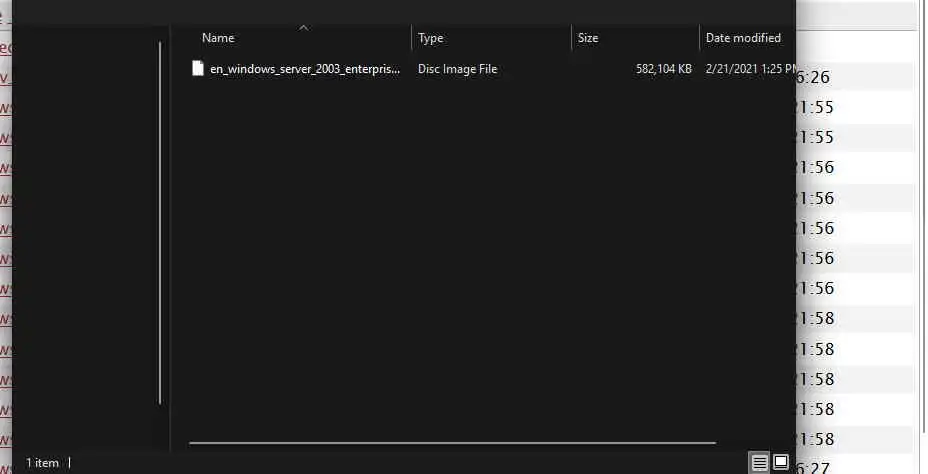
Task: Sort files by Name column header
Action: click(218, 38)
